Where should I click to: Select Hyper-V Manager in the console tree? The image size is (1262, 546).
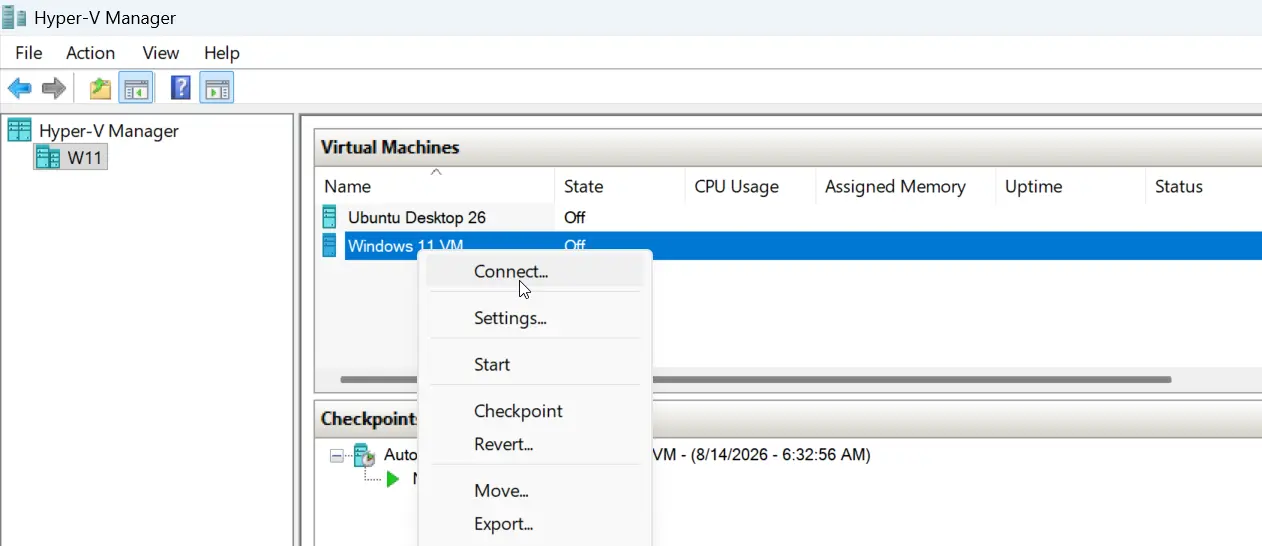pos(109,130)
